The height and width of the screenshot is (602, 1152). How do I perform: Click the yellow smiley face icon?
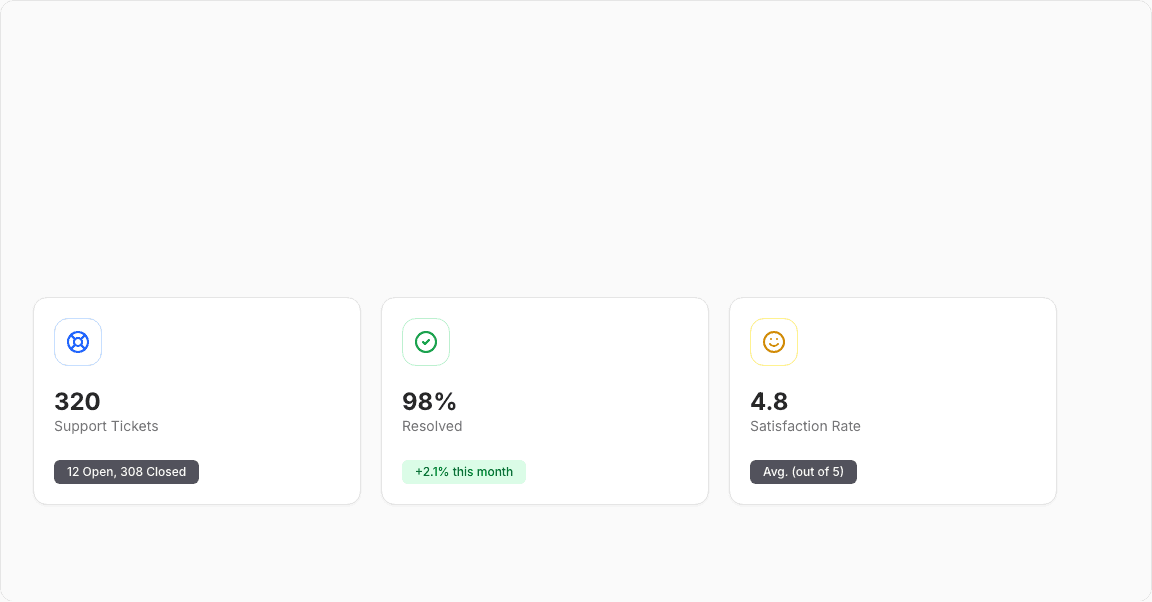click(x=774, y=342)
